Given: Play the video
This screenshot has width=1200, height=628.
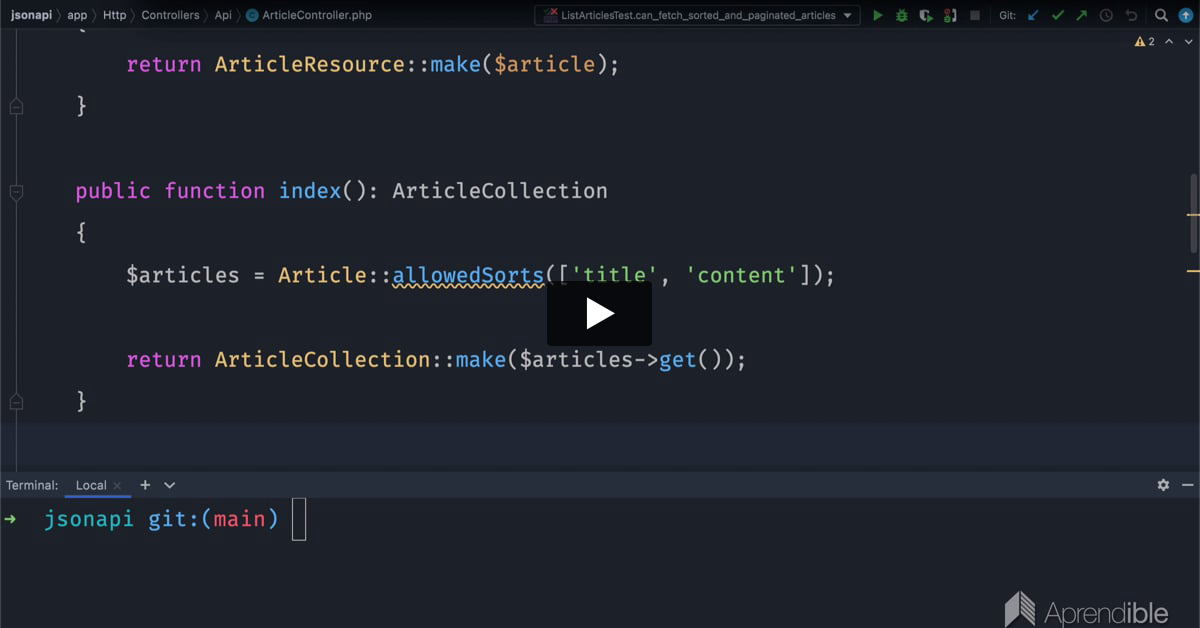Looking at the screenshot, I should coord(599,314).
